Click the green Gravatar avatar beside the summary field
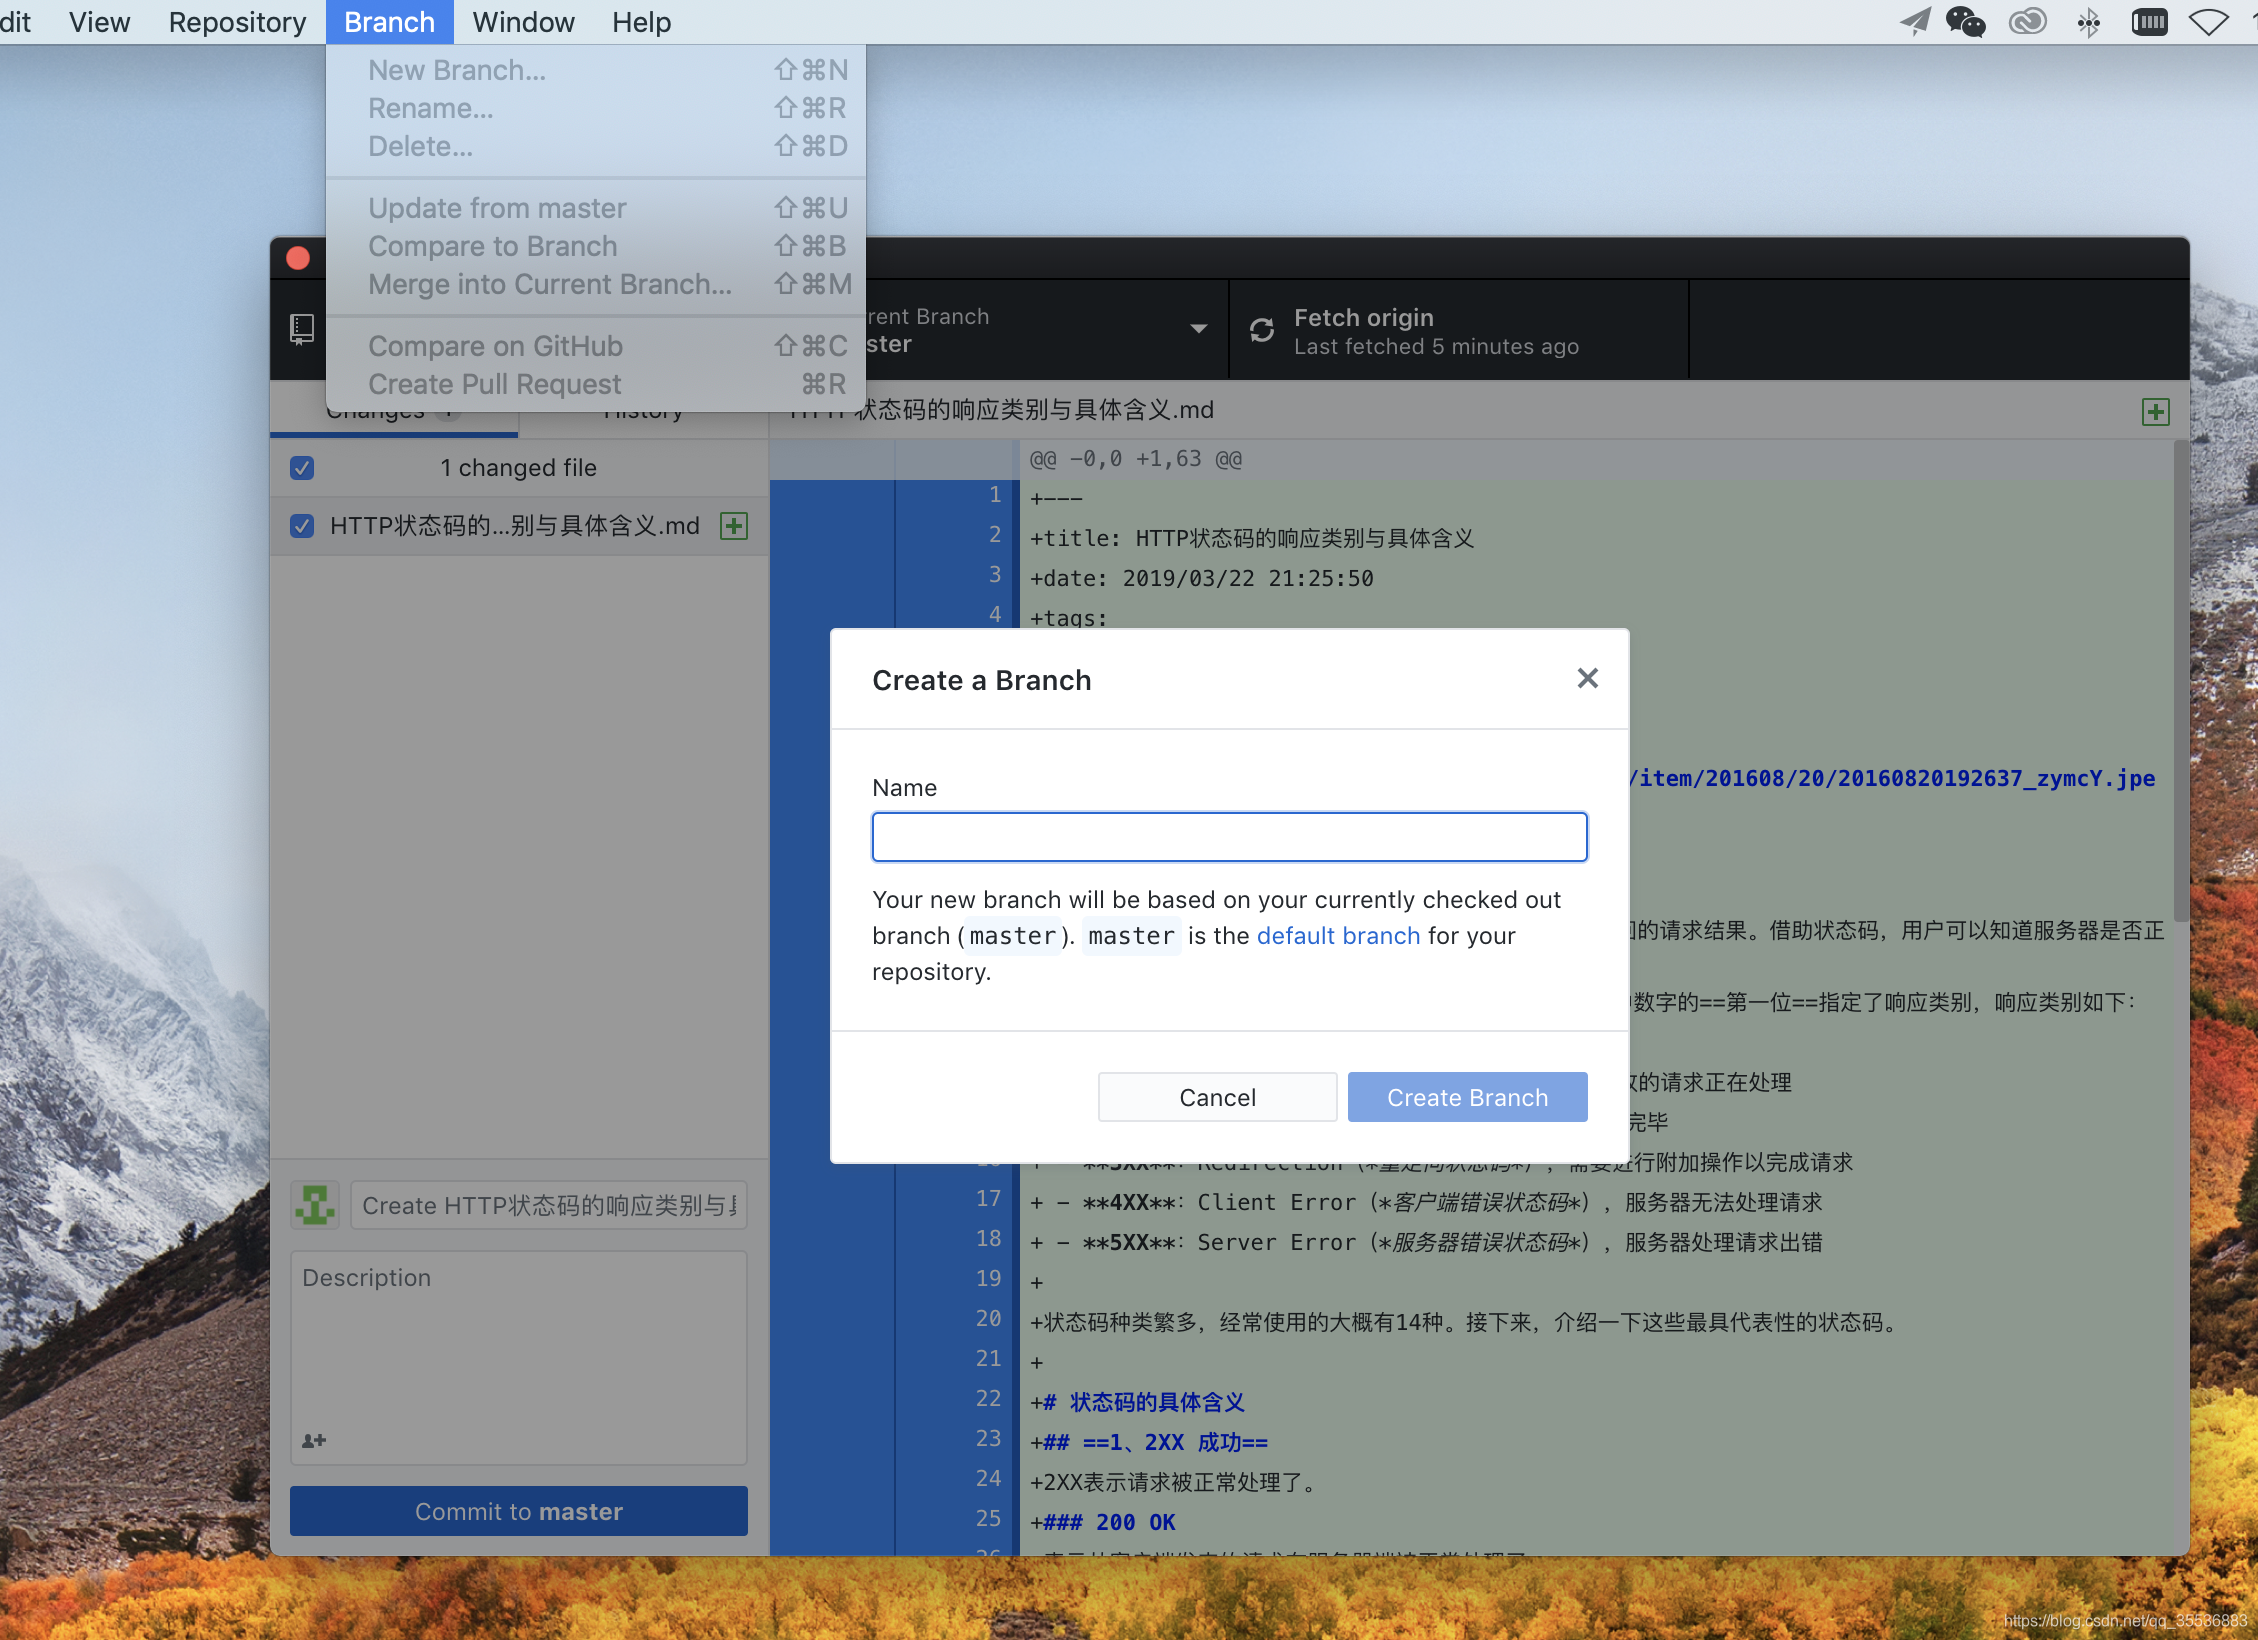This screenshot has height=1640, width=2258. [313, 1205]
